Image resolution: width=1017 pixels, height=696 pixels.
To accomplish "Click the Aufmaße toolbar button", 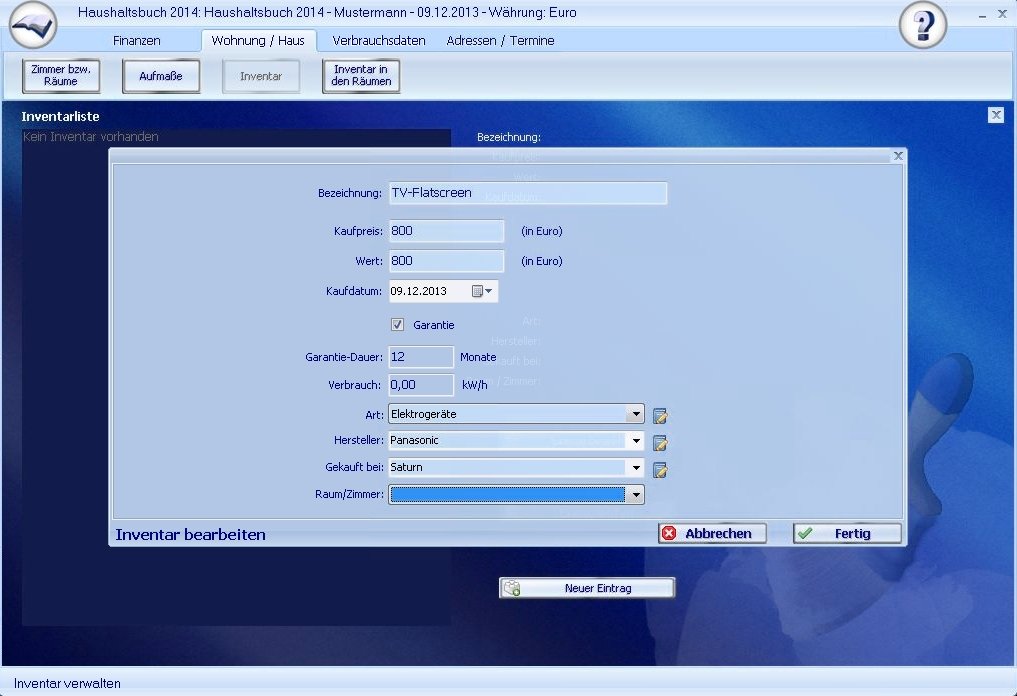I will pos(161,76).
